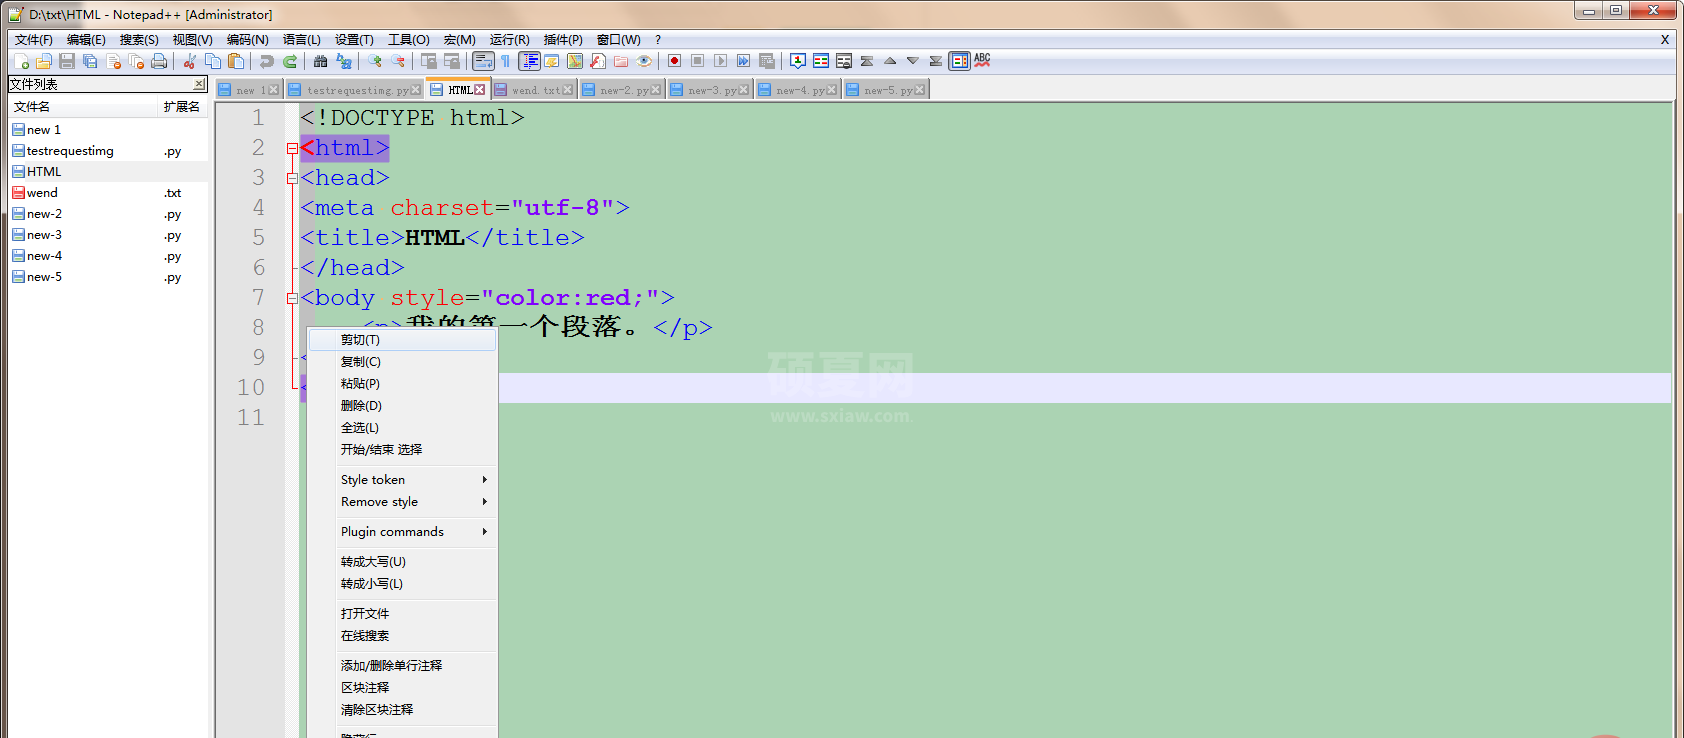Collapse the html fold marker on line 2
Image resolution: width=1684 pixels, height=738 pixels.
[x=292, y=148]
